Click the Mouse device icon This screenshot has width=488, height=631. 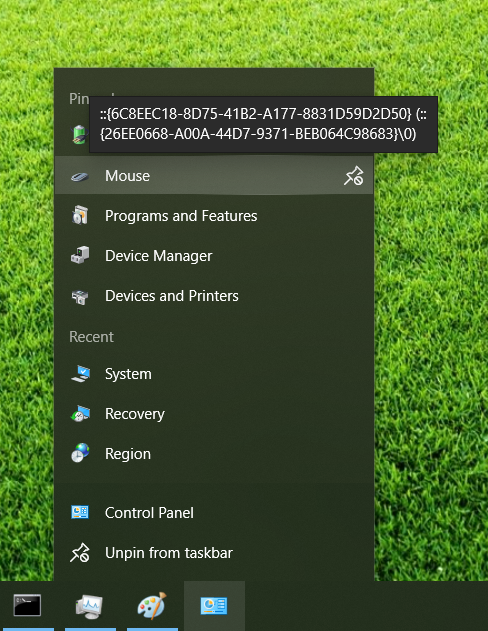pos(80,176)
